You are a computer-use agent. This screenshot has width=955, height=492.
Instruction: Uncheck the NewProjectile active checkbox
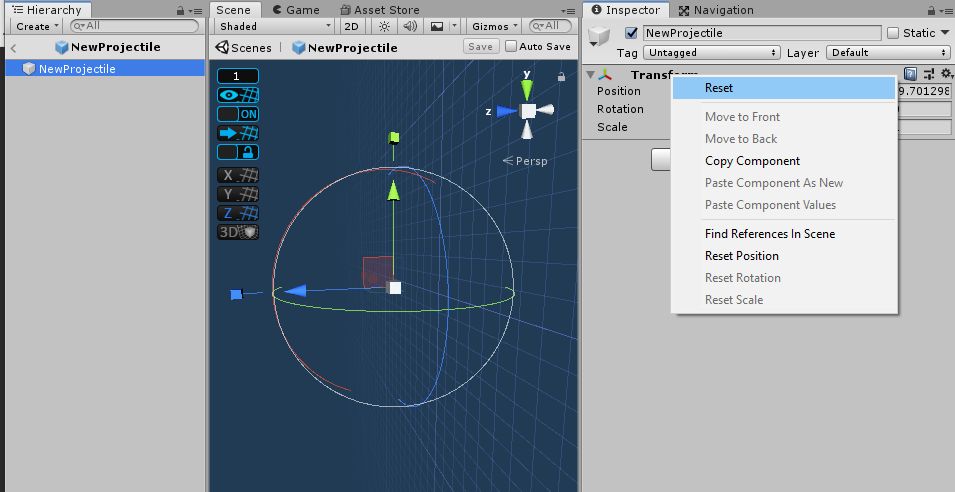coord(632,33)
